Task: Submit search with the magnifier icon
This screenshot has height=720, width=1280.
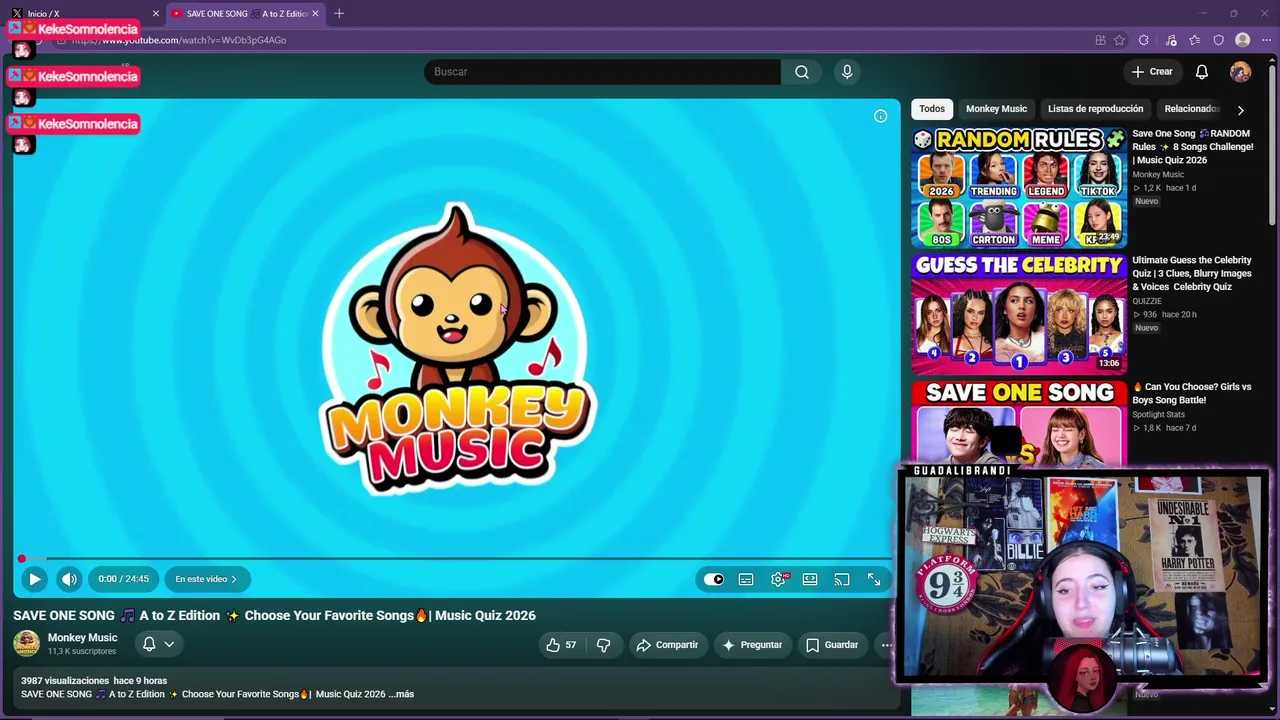Action: [x=802, y=72]
